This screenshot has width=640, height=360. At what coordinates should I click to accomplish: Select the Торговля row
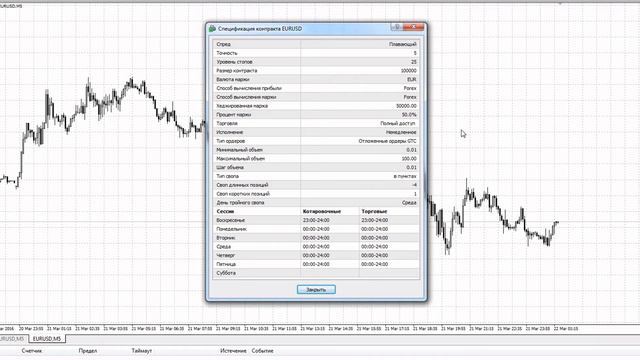316,123
